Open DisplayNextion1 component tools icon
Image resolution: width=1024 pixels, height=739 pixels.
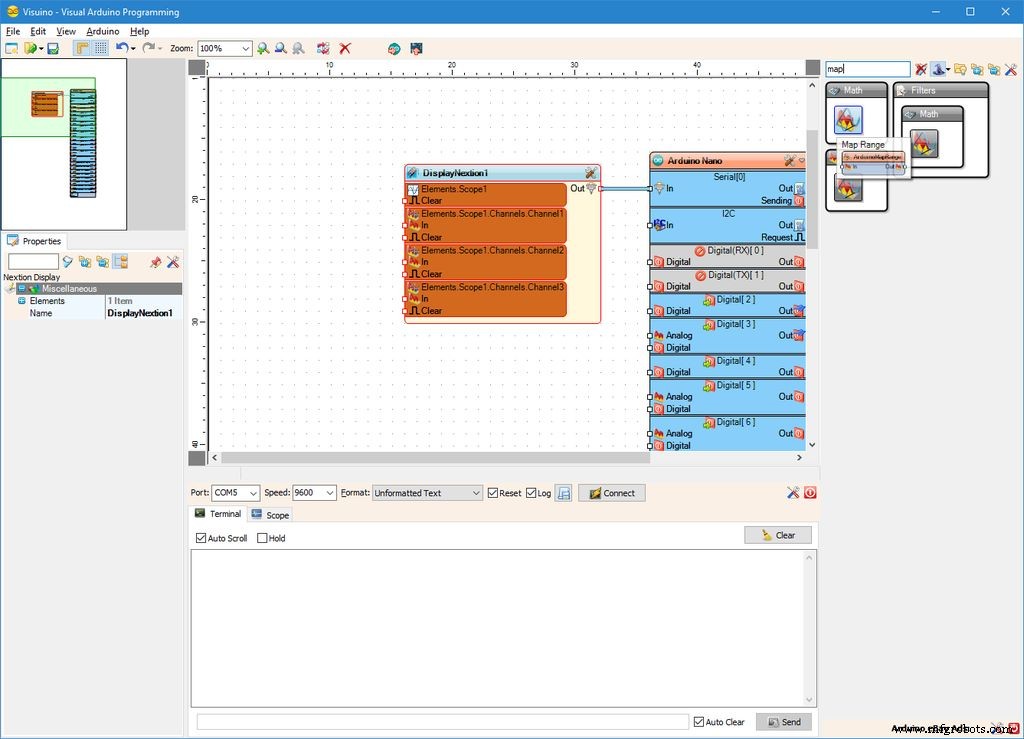pyautogui.click(x=590, y=173)
